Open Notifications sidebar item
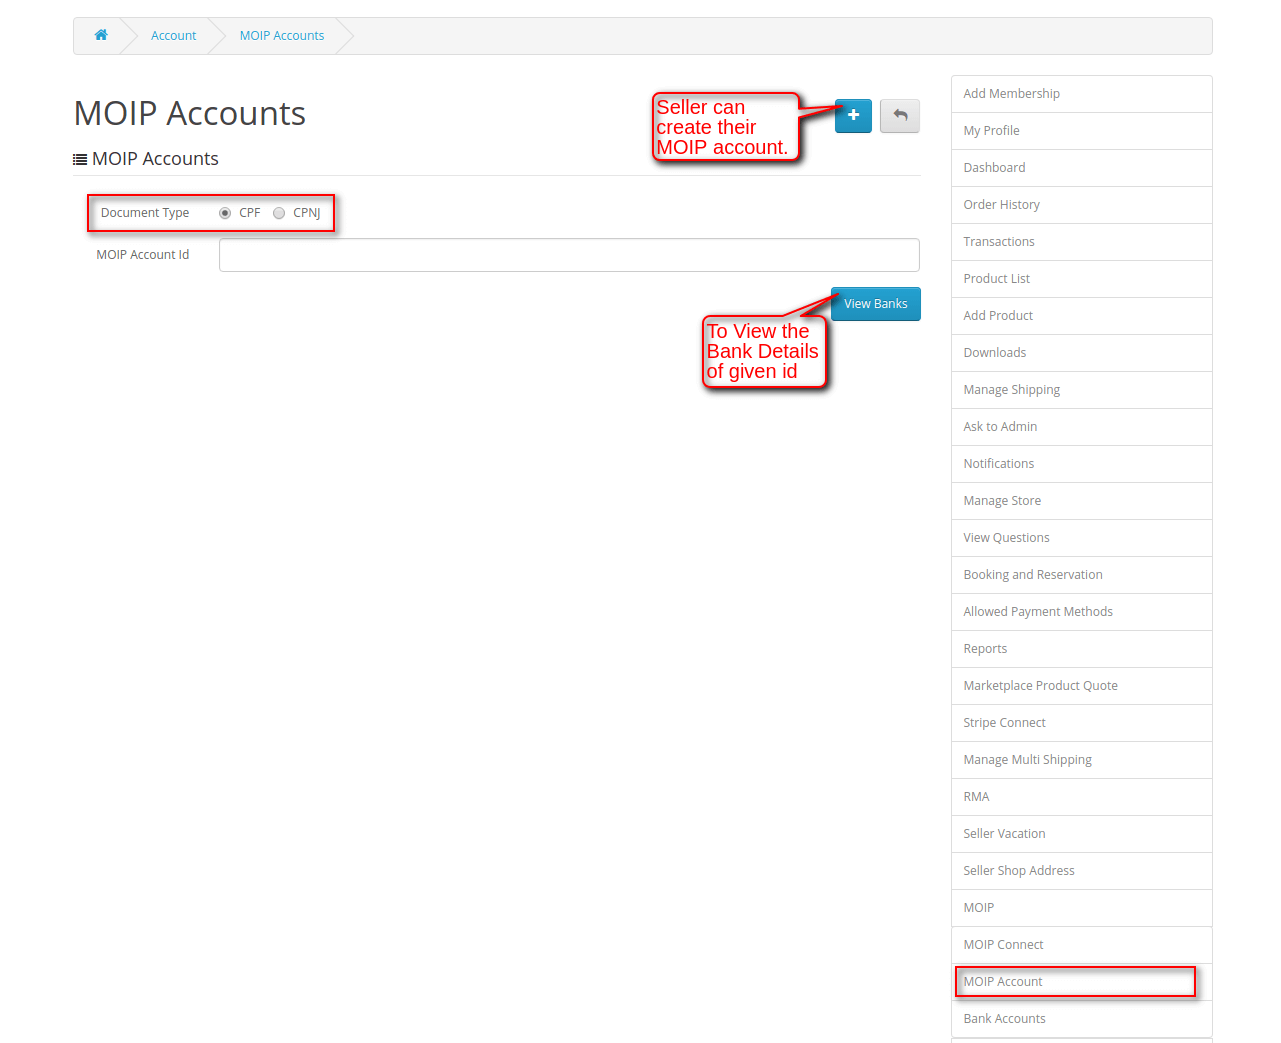The width and height of the screenshot is (1281, 1043). (x=1082, y=464)
